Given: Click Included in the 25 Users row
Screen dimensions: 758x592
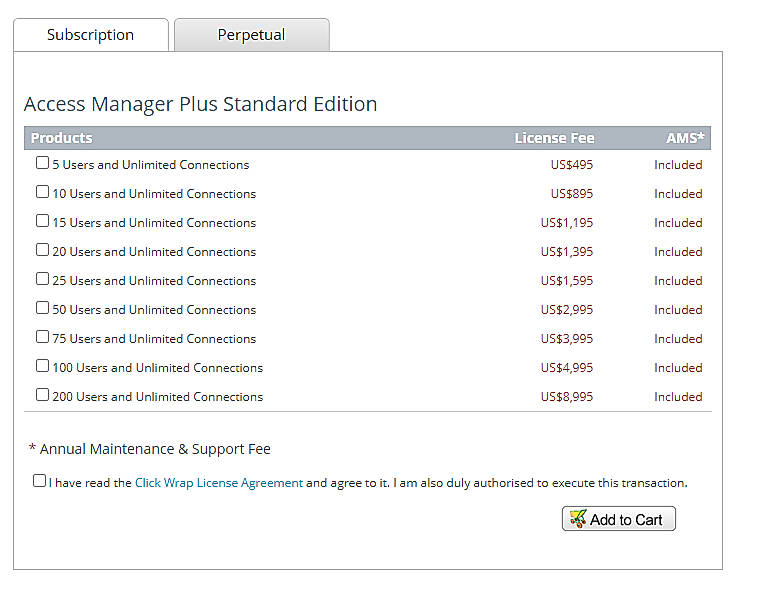Looking at the screenshot, I should [x=678, y=281].
